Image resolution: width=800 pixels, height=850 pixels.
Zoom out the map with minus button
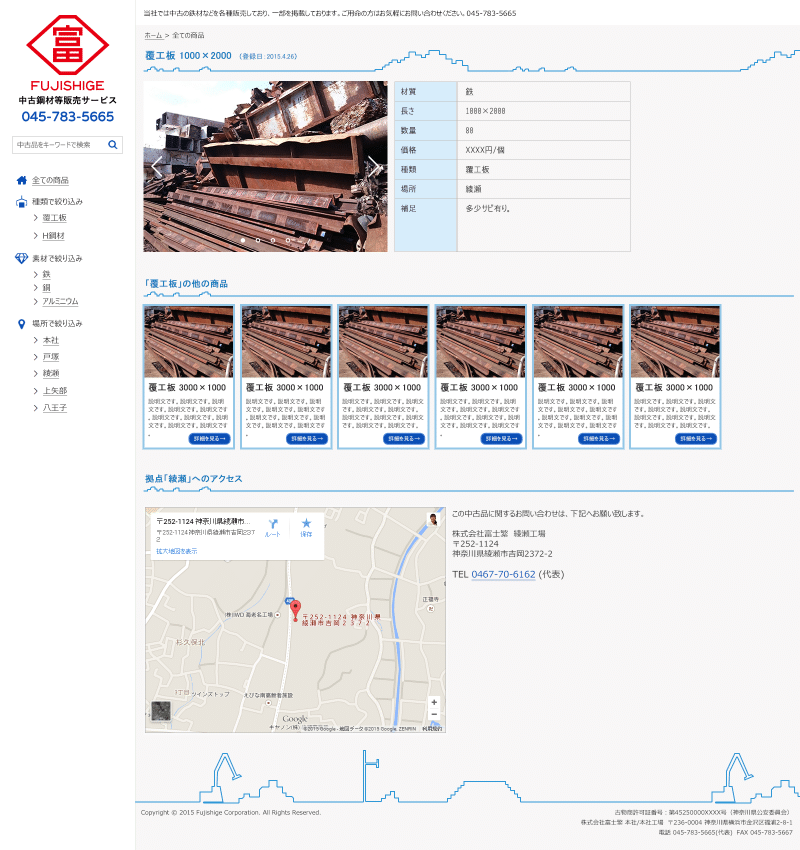[434, 714]
